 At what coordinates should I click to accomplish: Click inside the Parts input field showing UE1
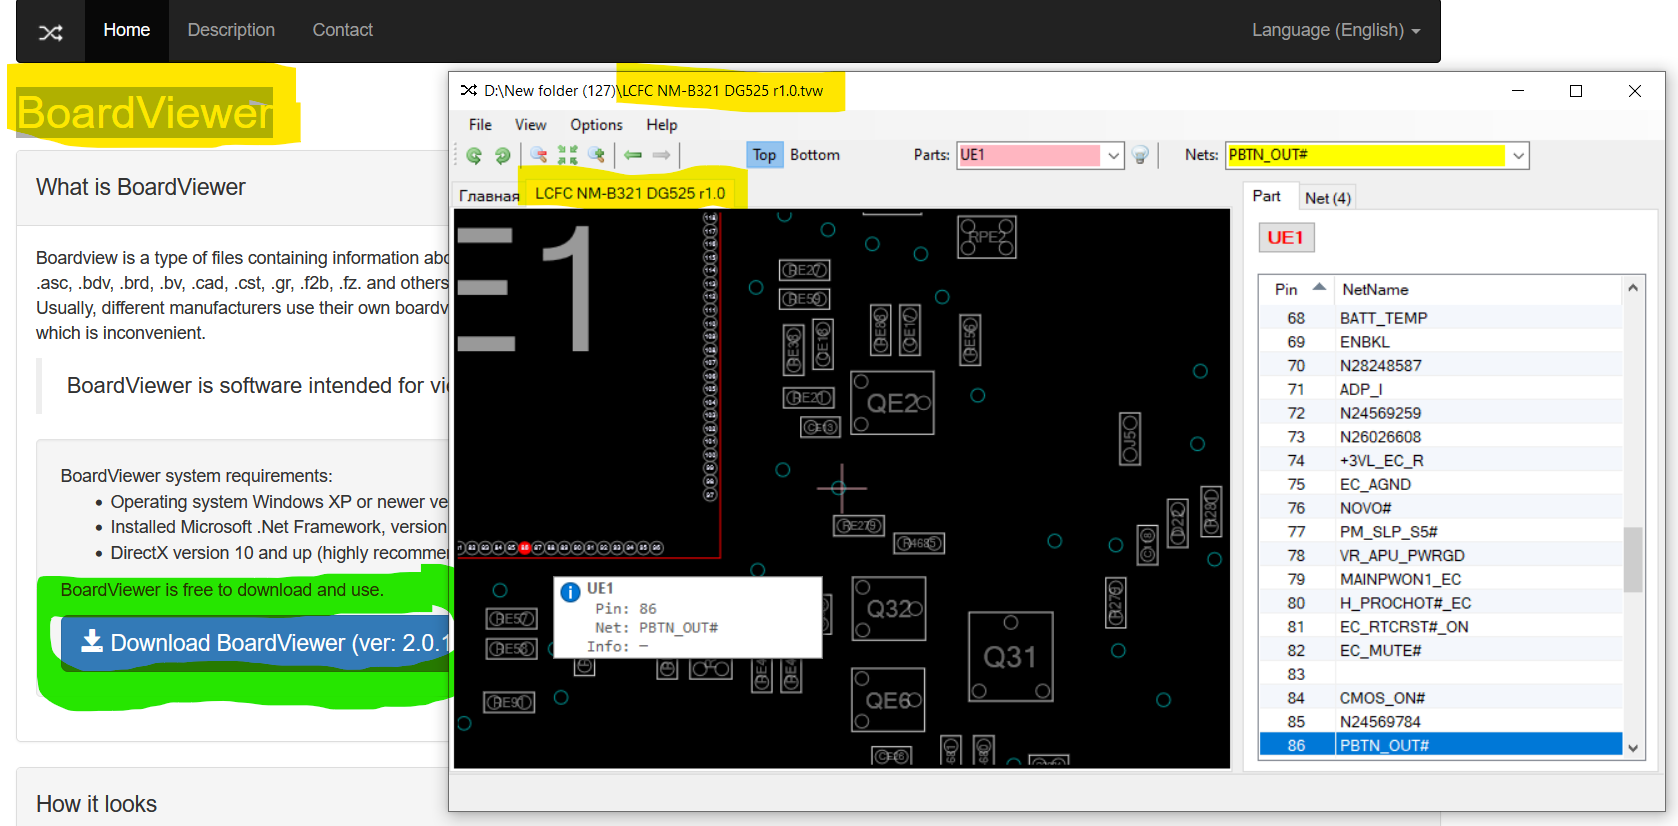pyautogui.click(x=1029, y=155)
